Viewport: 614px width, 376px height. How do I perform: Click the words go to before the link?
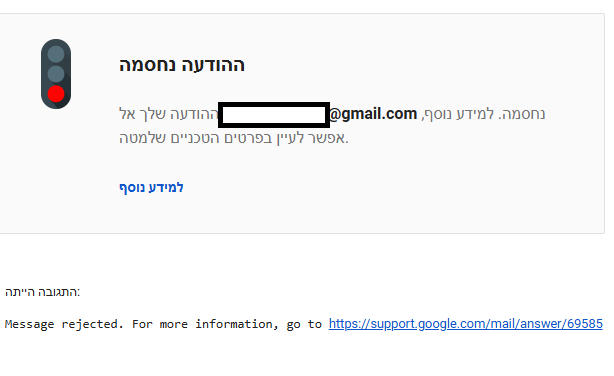pos(304,325)
